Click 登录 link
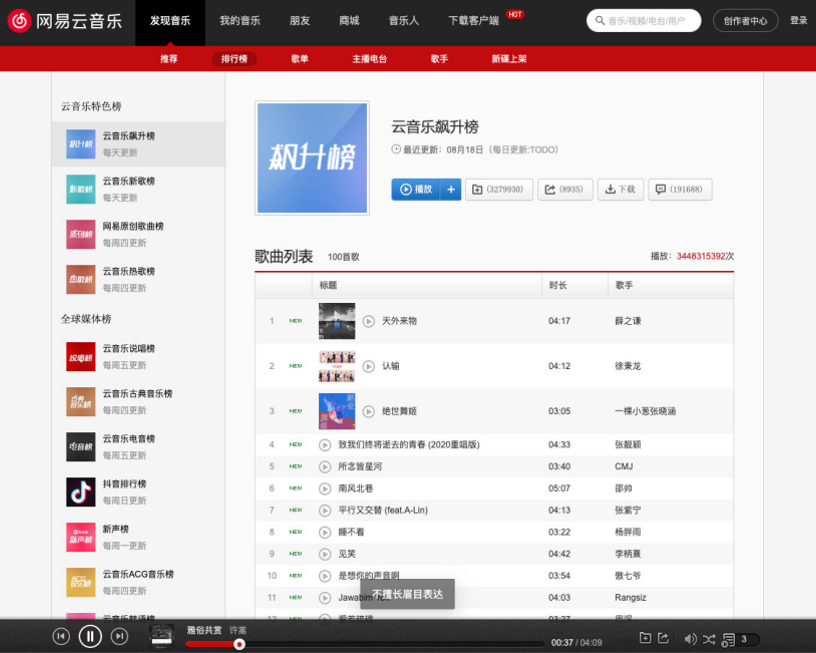 coord(798,21)
